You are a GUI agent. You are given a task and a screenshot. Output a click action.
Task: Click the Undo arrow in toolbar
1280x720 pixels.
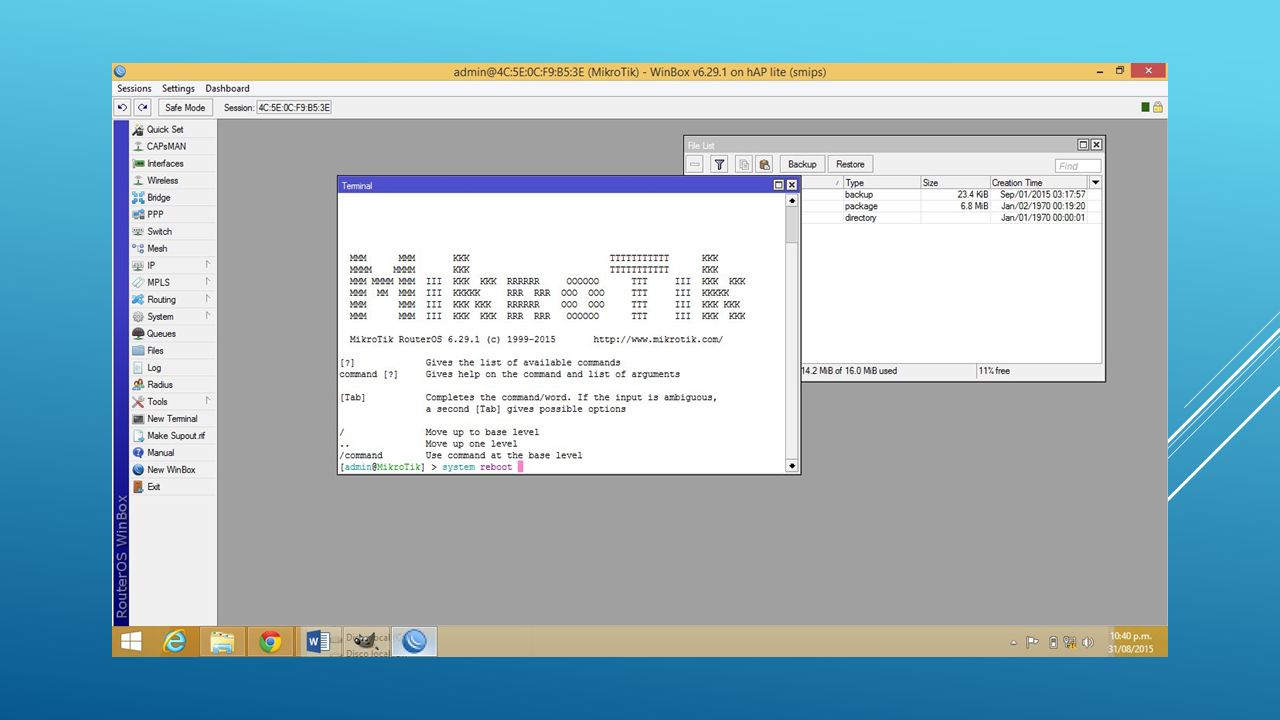click(123, 107)
